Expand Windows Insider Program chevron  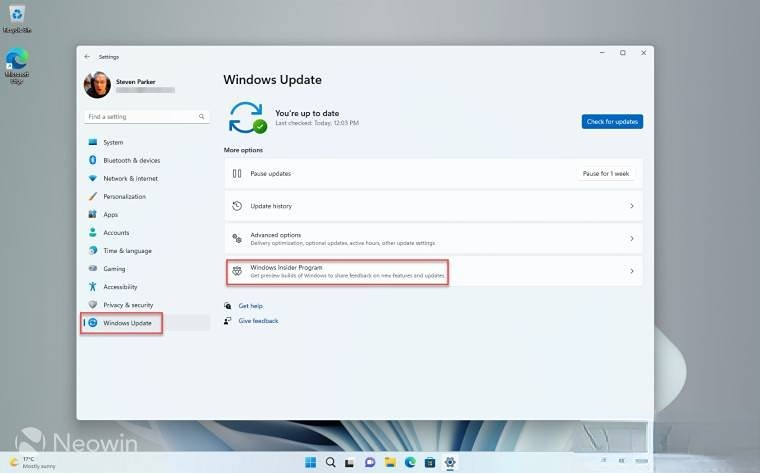click(632, 271)
